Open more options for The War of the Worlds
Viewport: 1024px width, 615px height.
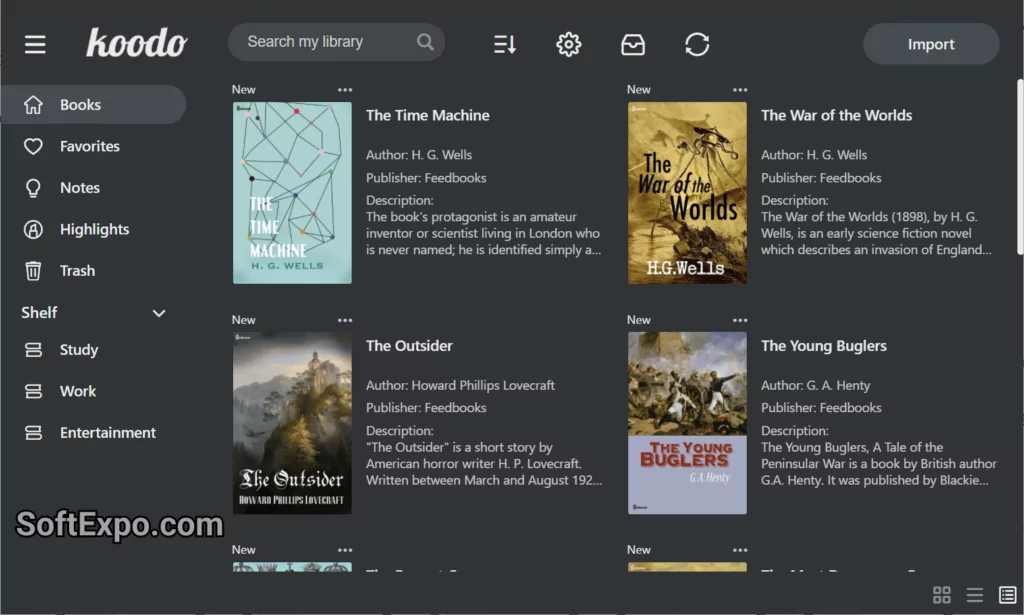(740, 89)
